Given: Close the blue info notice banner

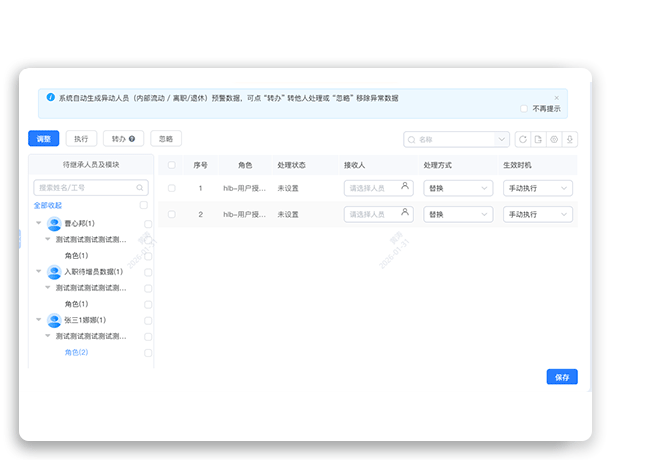Looking at the screenshot, I should pos(557,97).
